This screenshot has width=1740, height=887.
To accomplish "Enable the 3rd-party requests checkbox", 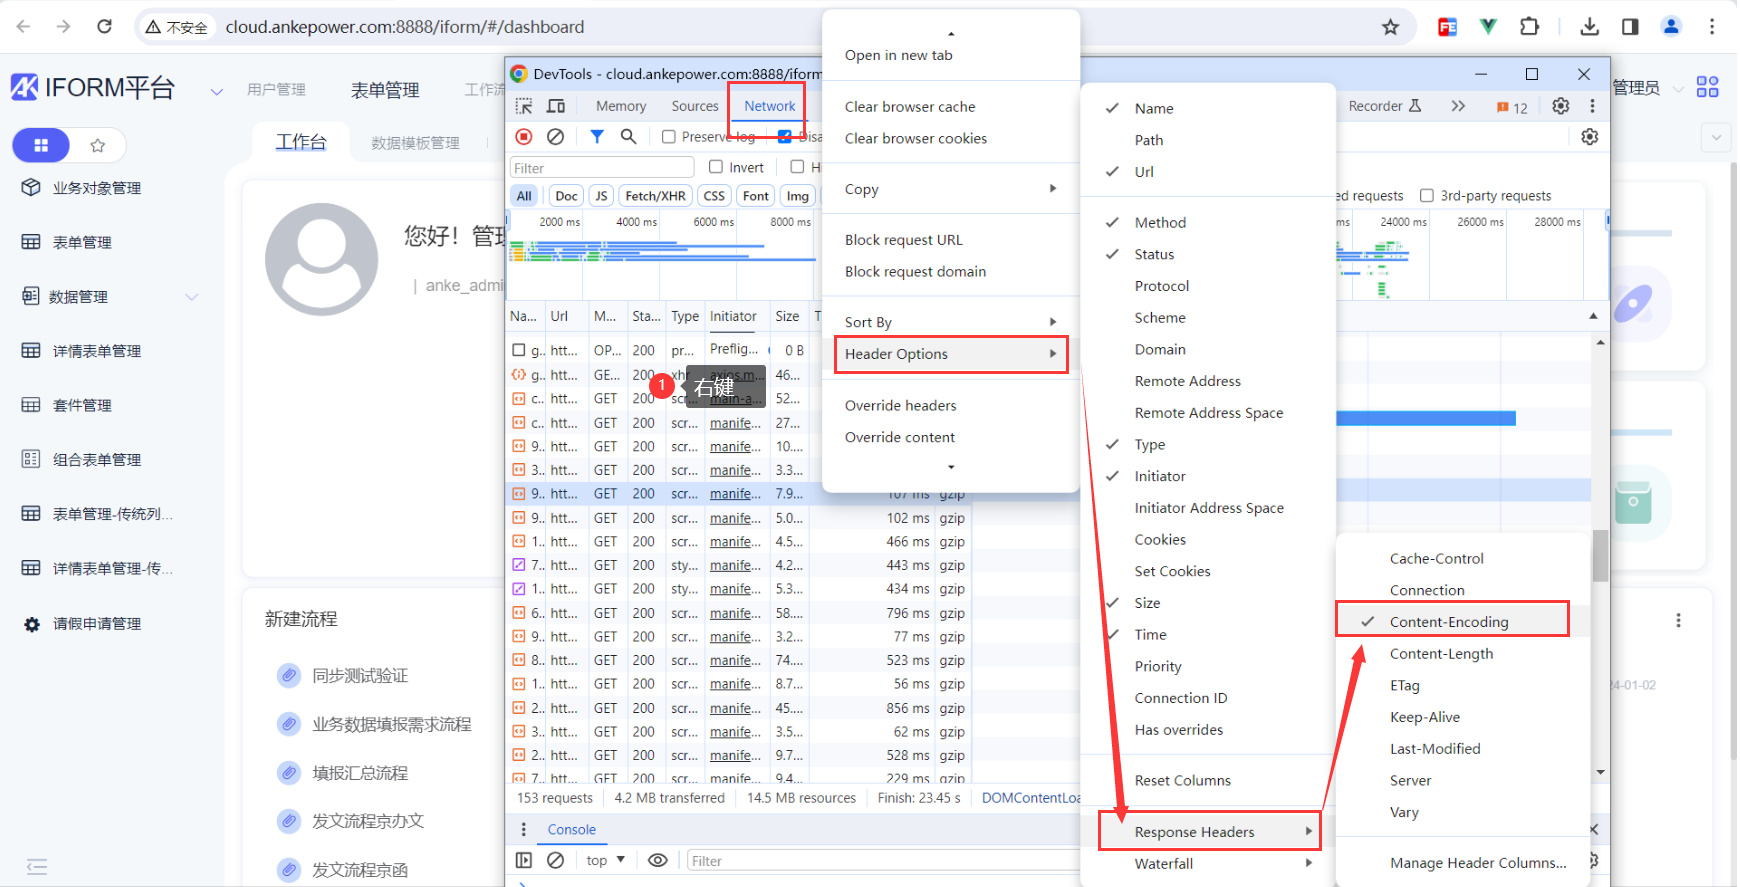I will pos(1427,196).
